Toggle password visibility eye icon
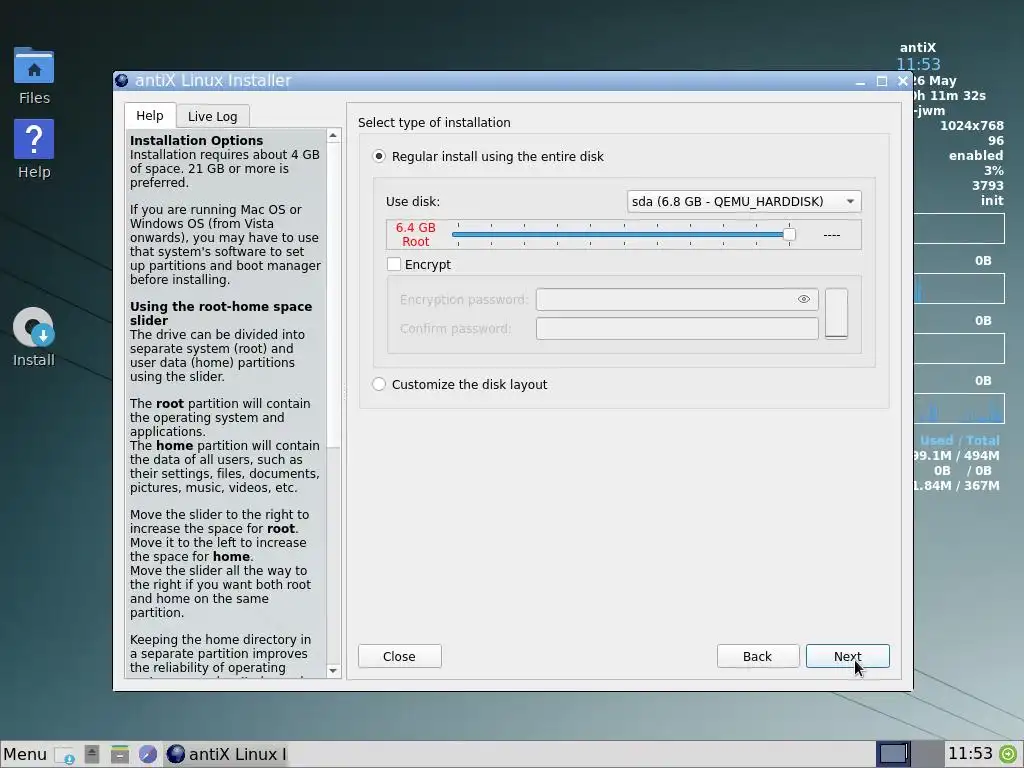 click(x=804, y=299)
